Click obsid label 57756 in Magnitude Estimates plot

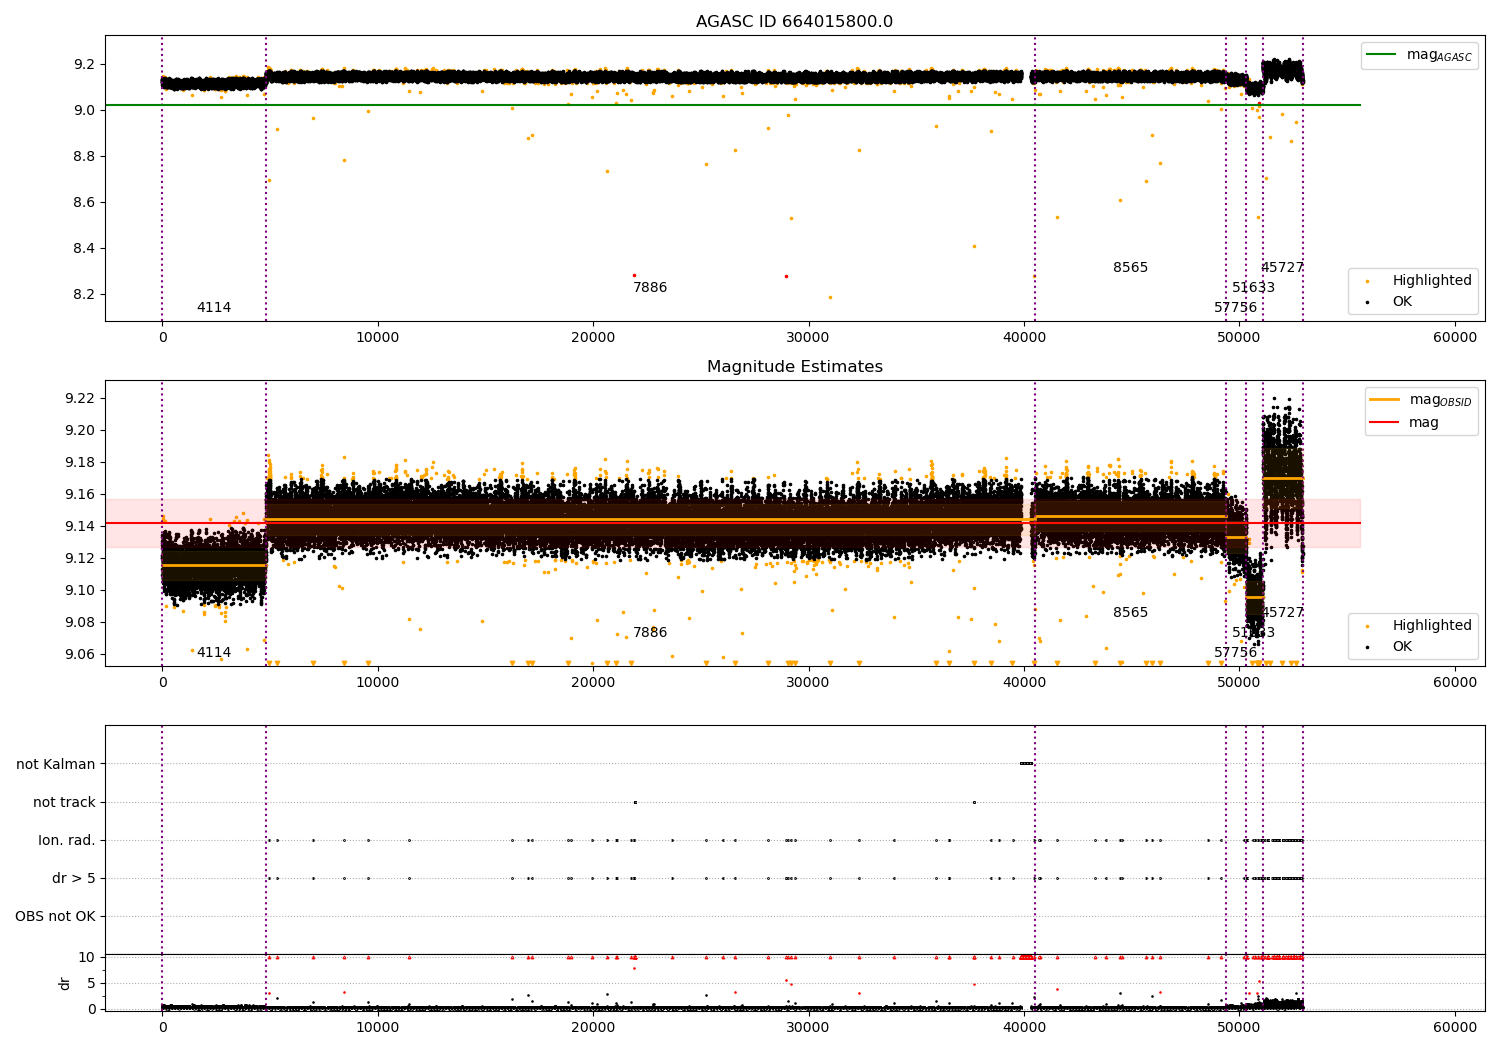[x=1236, y=652]
